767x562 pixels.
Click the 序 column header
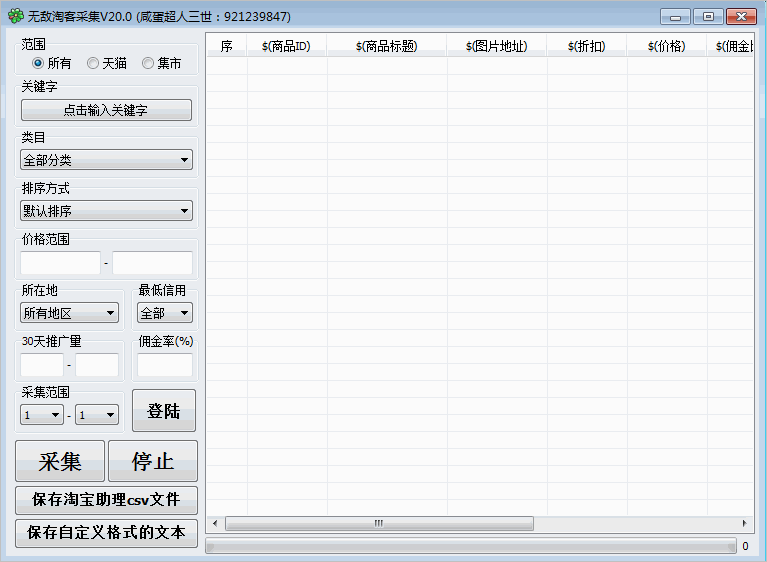pos(226,46)
